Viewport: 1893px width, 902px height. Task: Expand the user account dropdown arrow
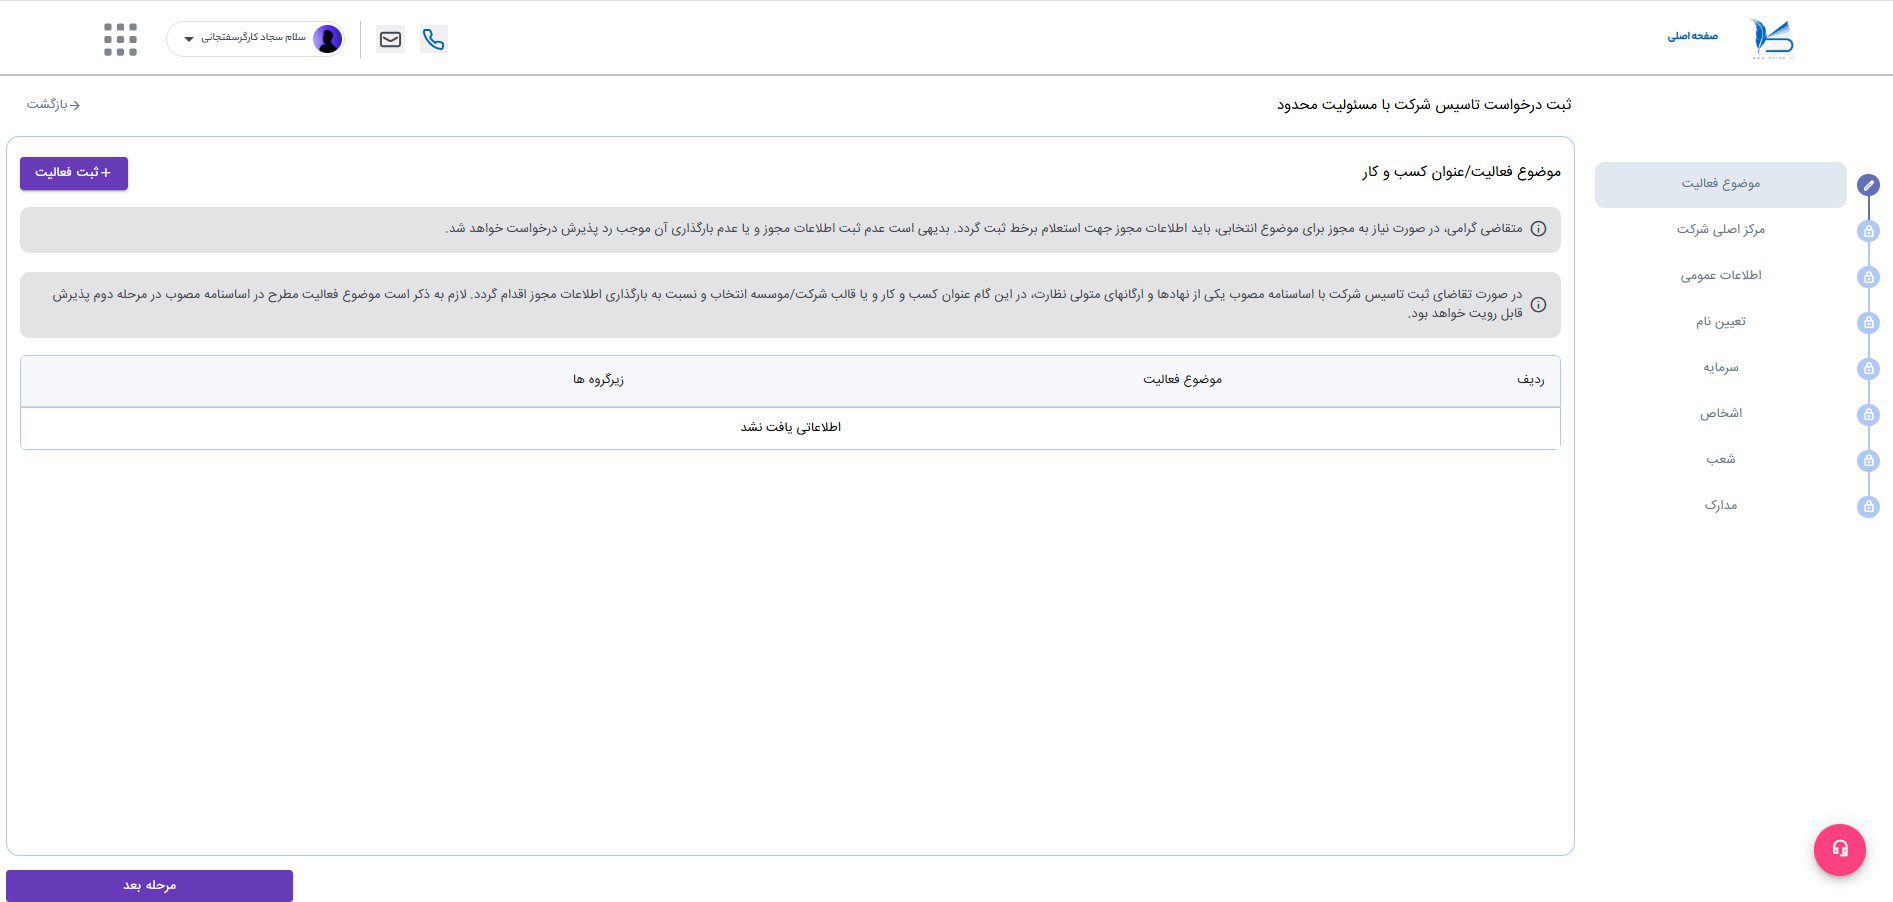(188, 39)
